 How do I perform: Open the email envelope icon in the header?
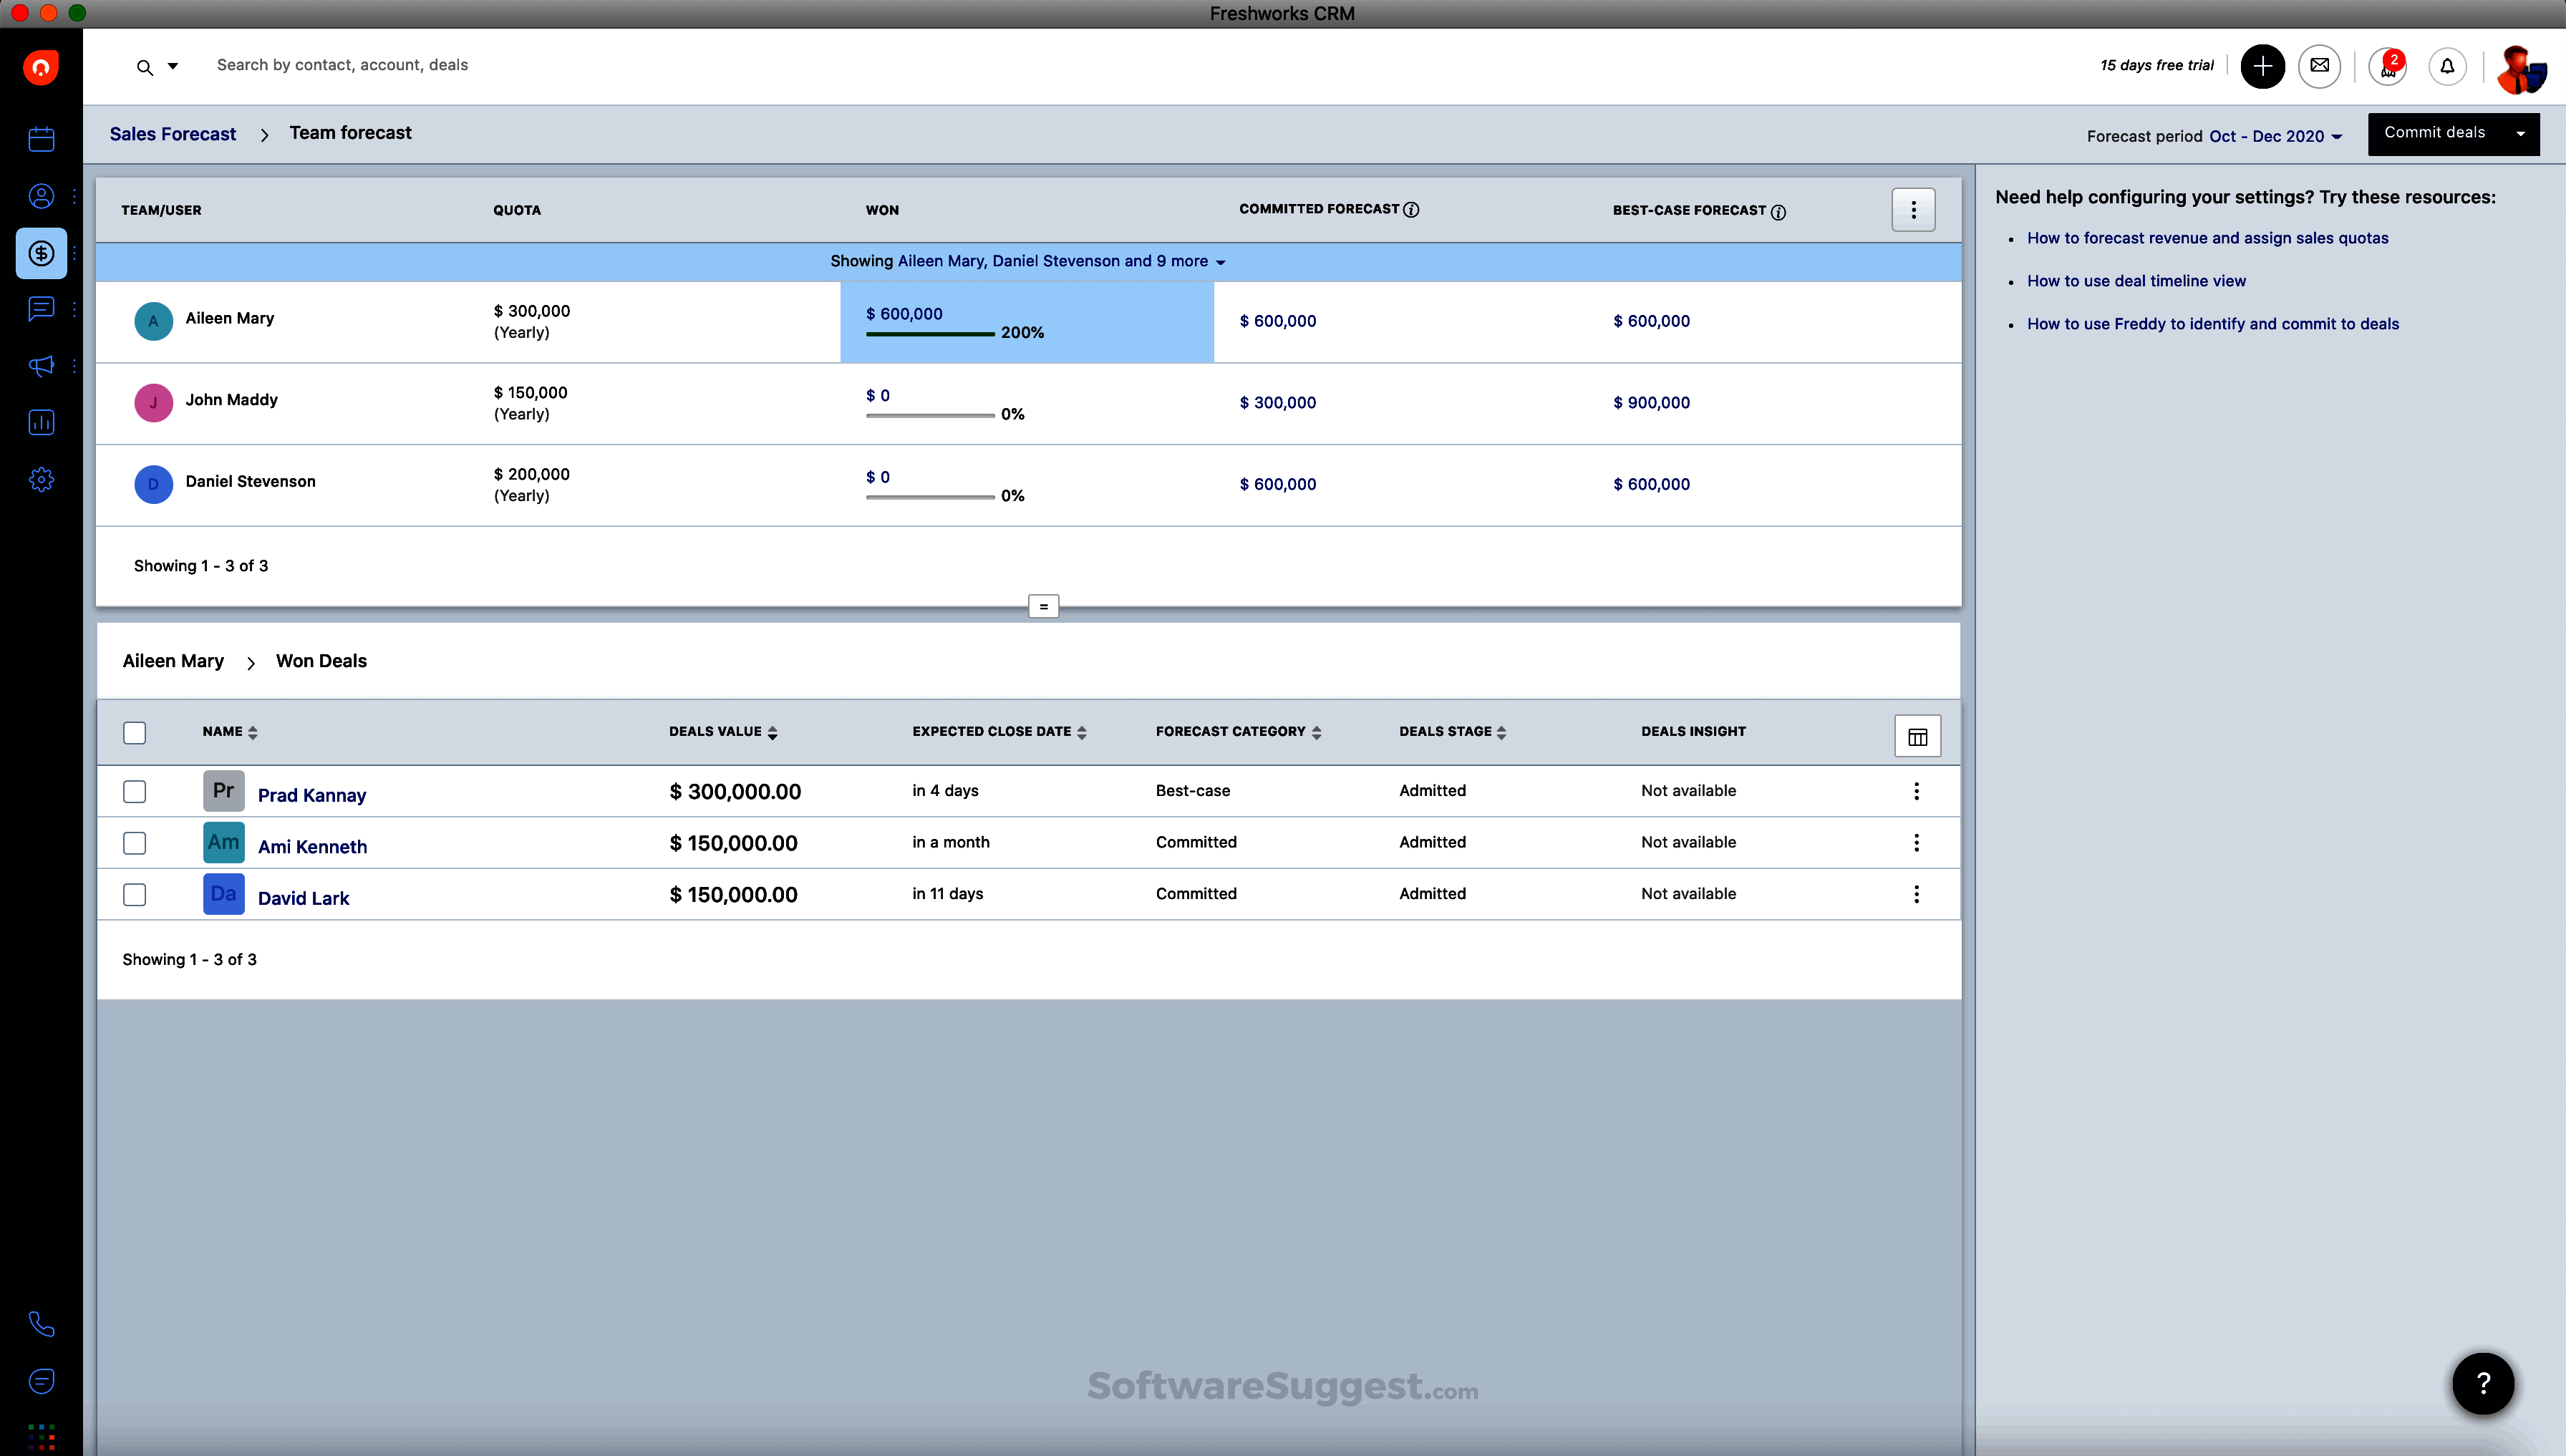pyautogui.click(x=2320, y=66)
